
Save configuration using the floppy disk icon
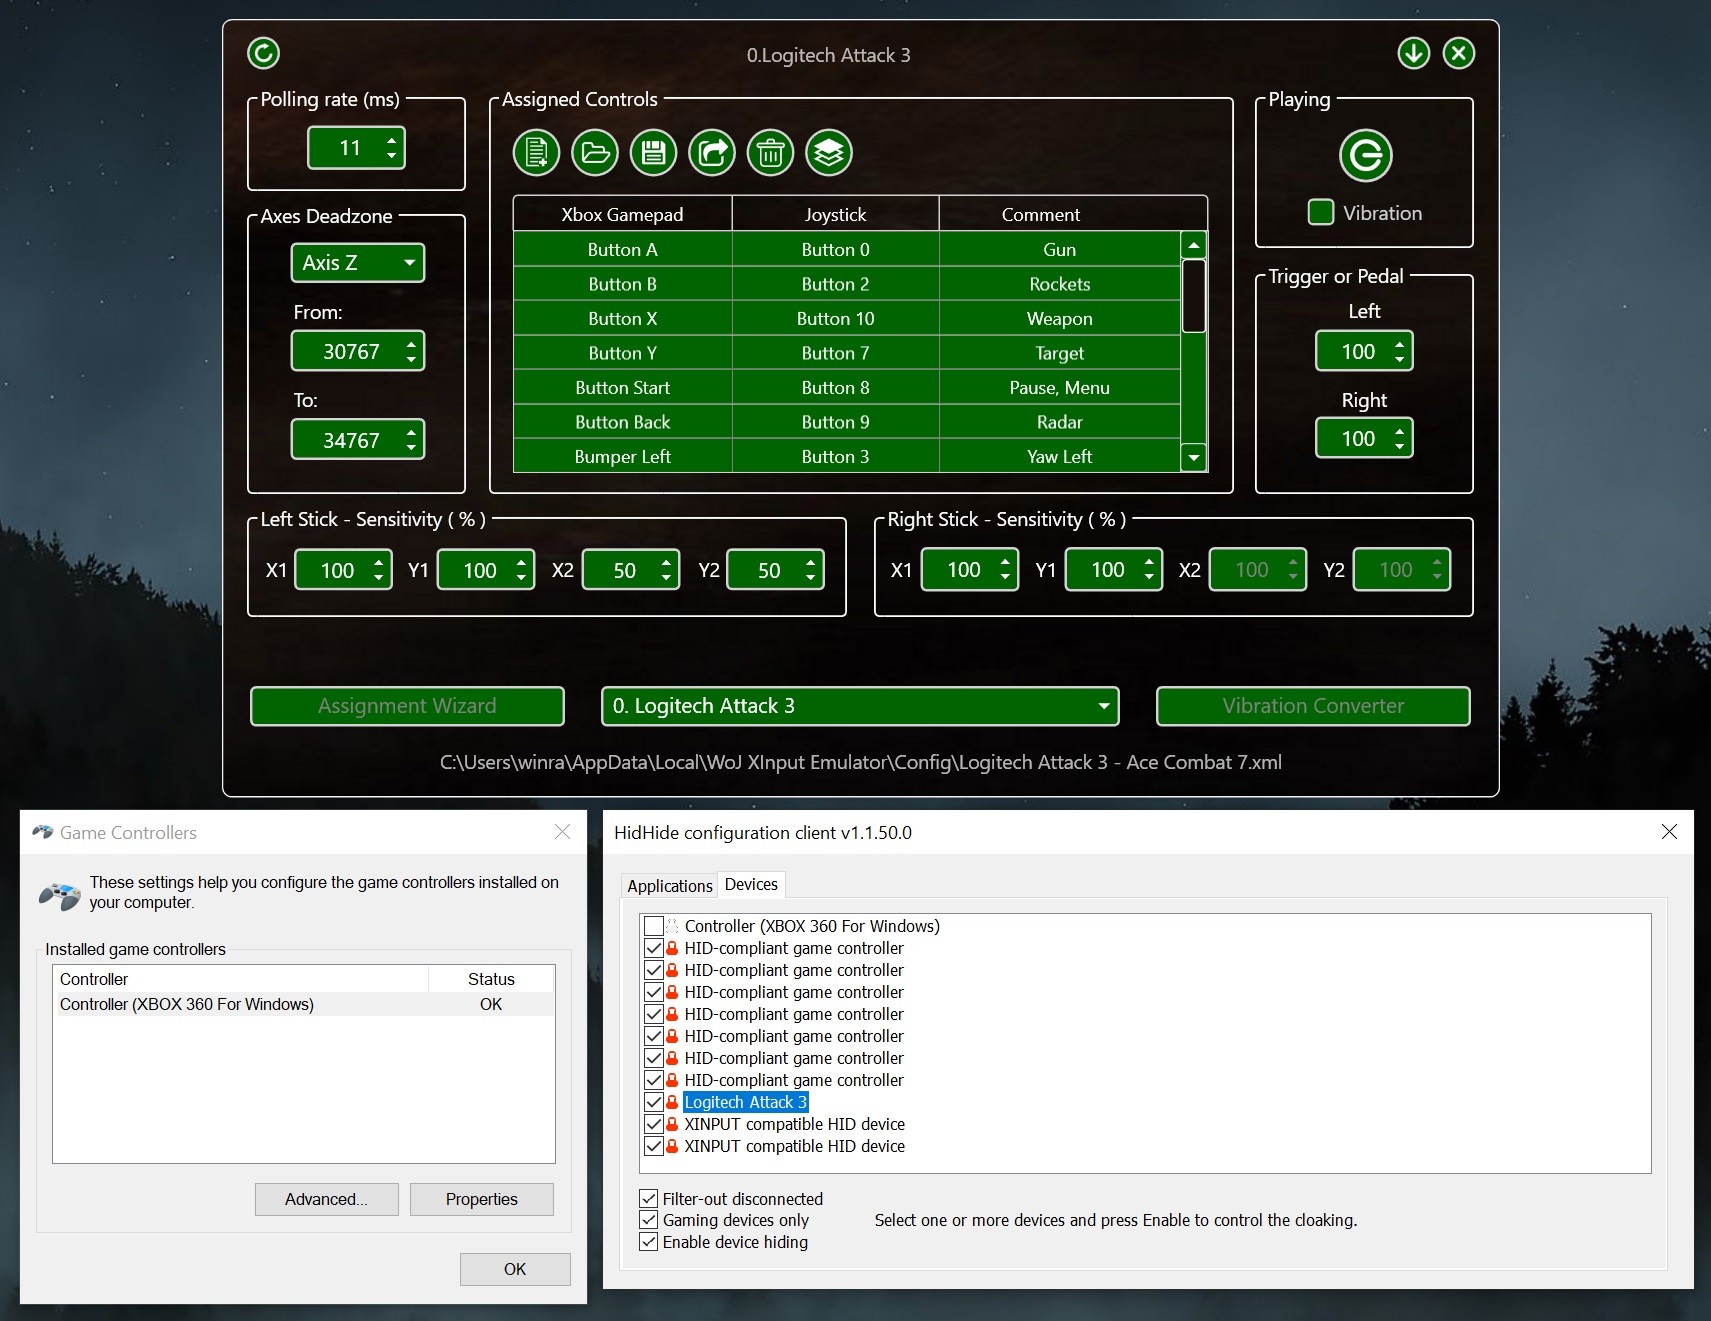click(x=653, y=153)
